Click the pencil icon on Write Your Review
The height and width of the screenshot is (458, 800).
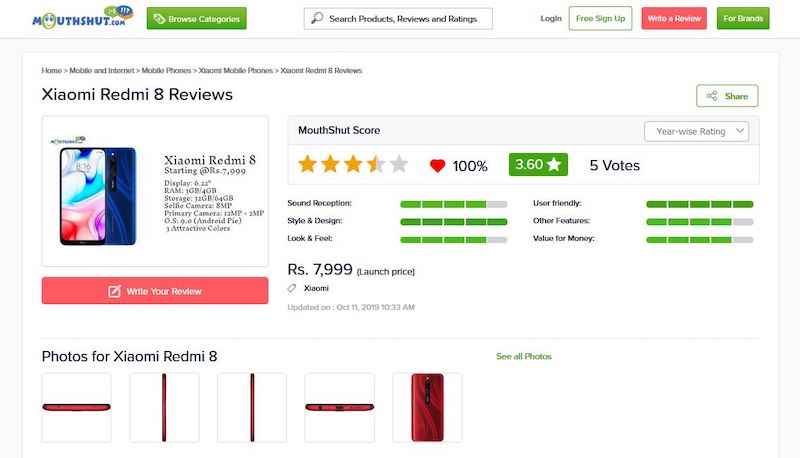point(114,291)
